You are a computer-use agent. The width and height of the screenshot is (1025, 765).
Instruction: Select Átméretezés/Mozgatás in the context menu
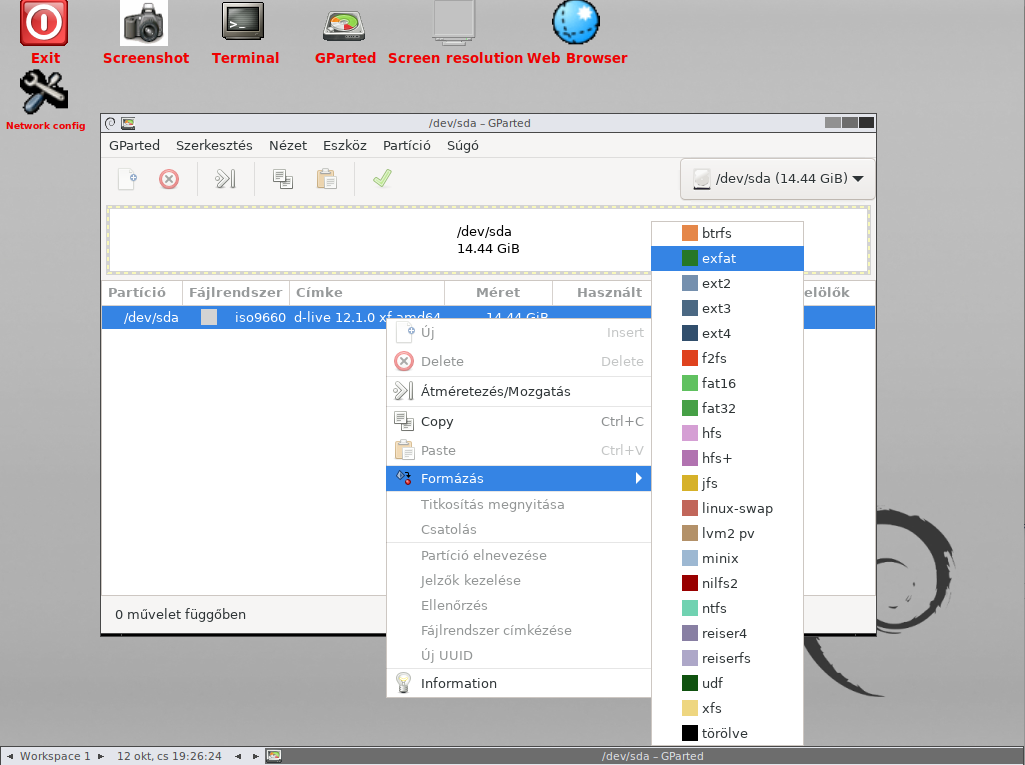pyautogui.click(x=518, y=391)
